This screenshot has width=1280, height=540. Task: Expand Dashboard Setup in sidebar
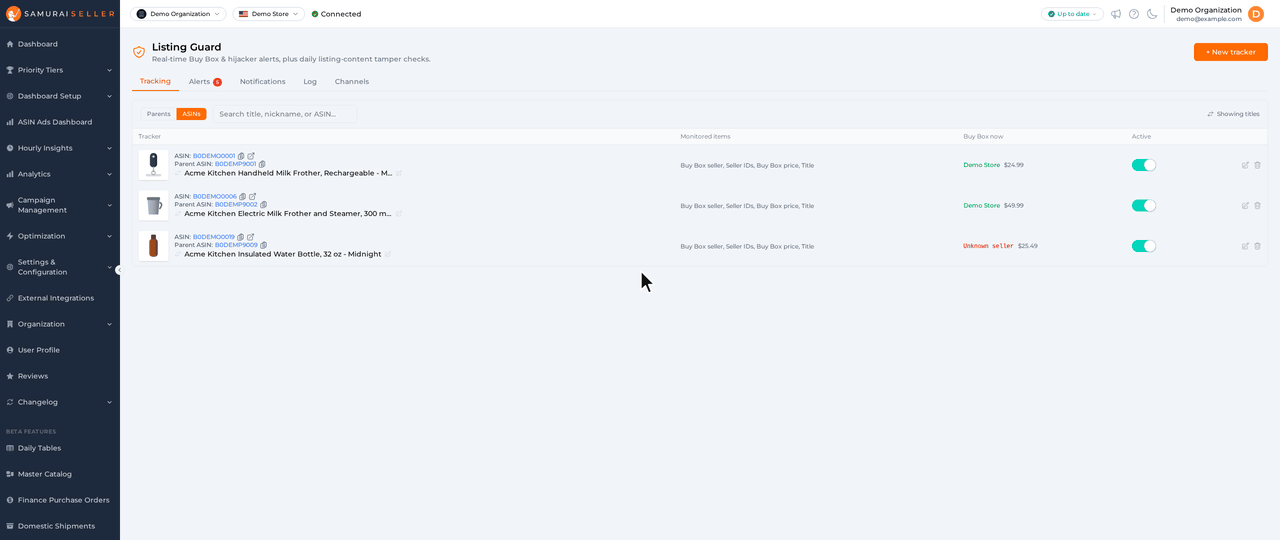click(60, 96)
